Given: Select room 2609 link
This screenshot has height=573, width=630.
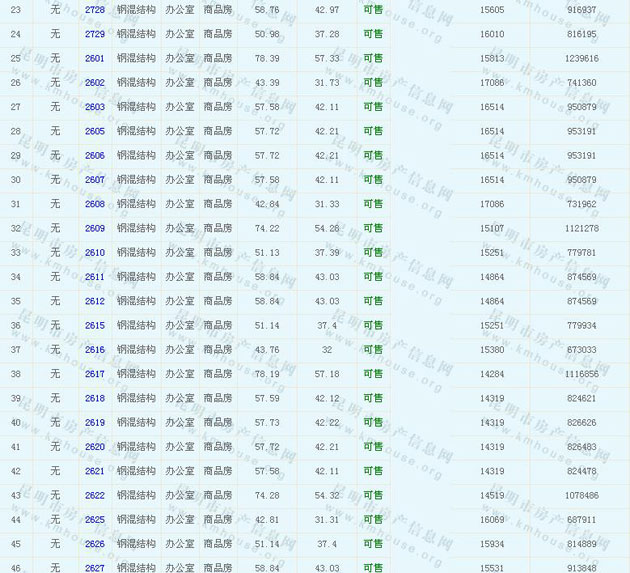Looking at the screenshot, I should (95, 228).
